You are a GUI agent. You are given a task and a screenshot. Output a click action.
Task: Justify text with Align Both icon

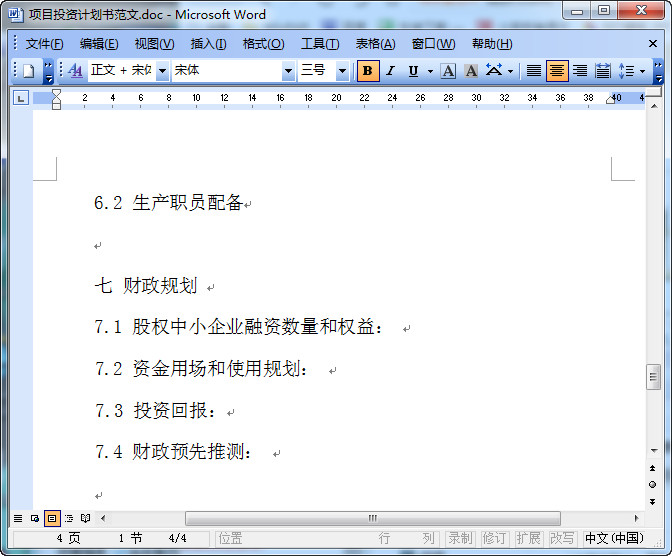[534, 71]
